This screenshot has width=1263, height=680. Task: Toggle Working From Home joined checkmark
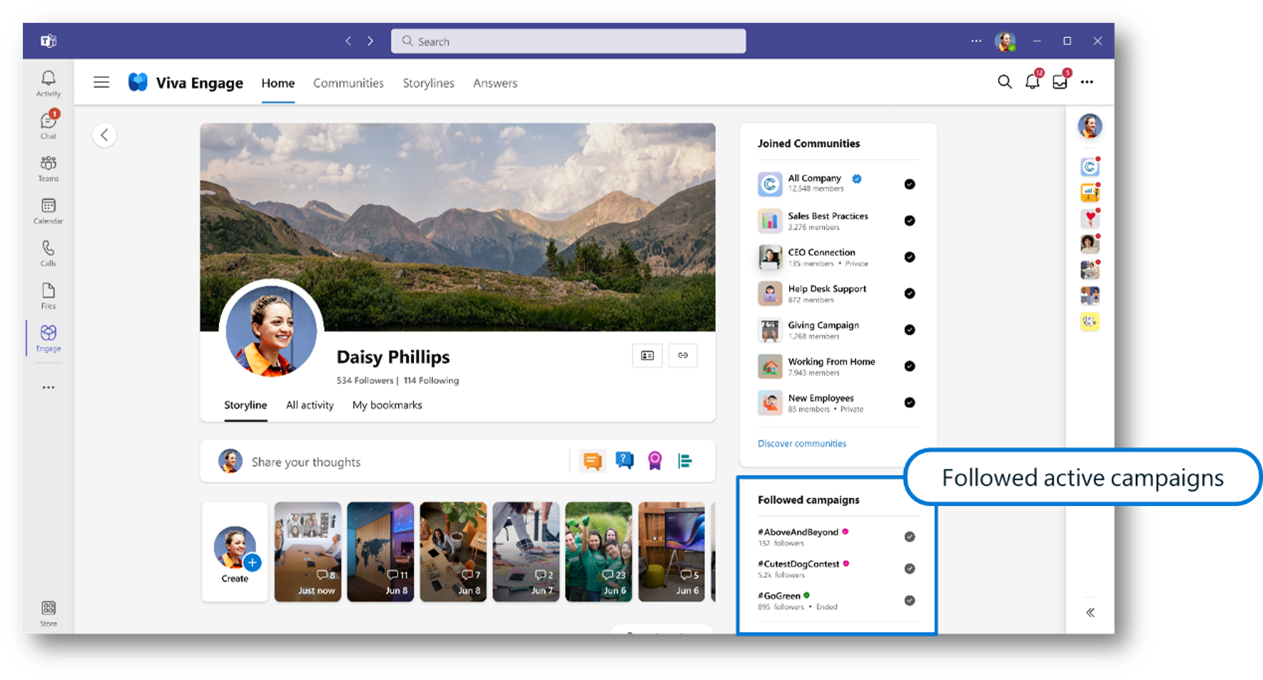click(909, 366)
